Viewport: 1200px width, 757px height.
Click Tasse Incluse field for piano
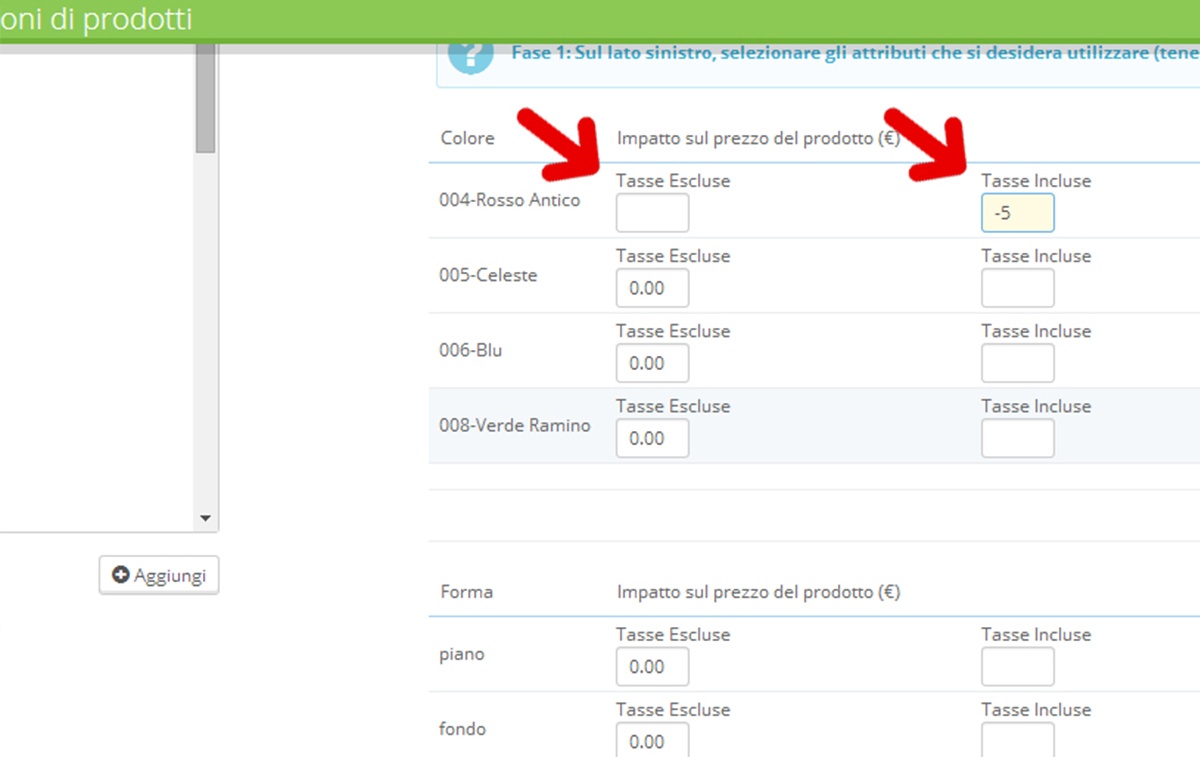(1017, 667)
